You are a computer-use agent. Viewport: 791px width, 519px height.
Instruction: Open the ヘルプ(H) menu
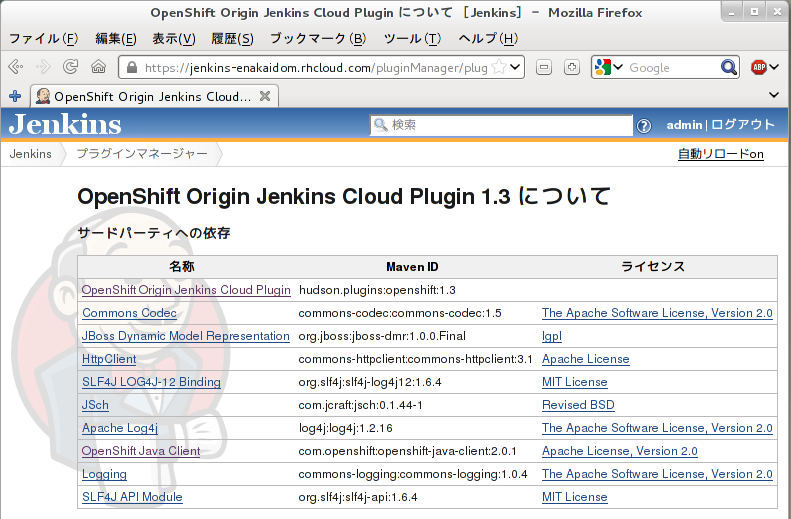(x=488, y=39)
